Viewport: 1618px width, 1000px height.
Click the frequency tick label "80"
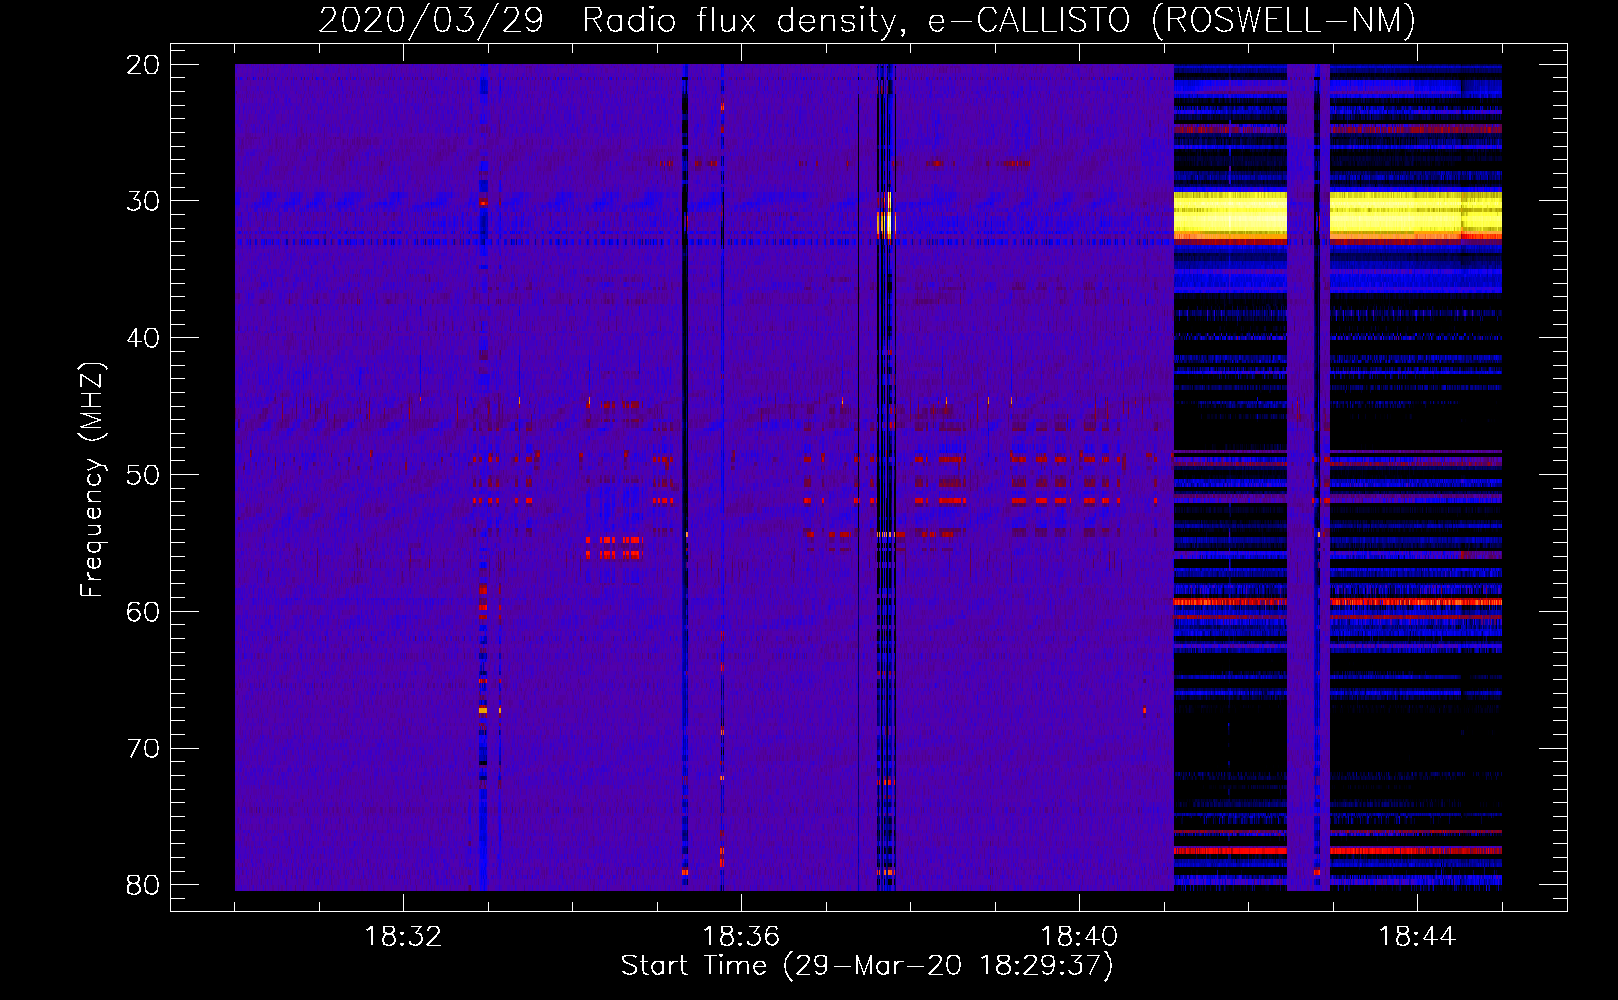[x=143, y=885]
